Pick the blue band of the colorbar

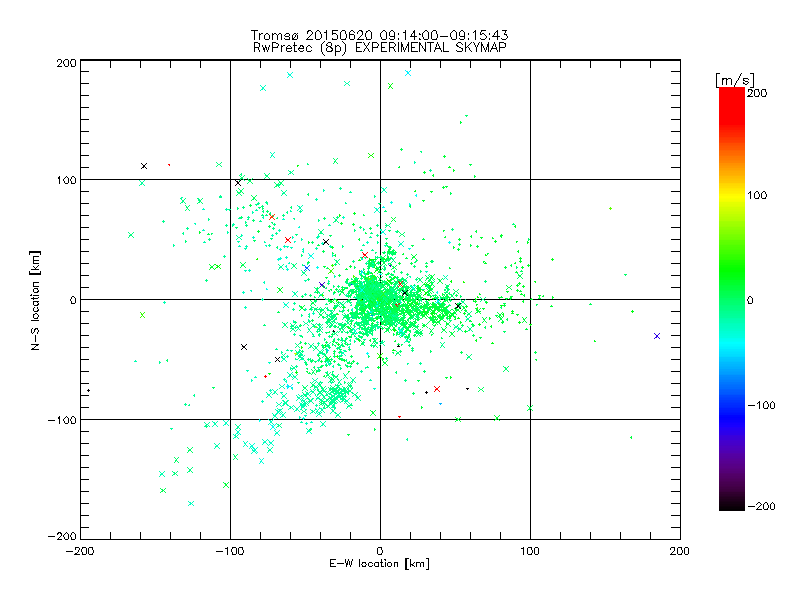click(732, 416)
